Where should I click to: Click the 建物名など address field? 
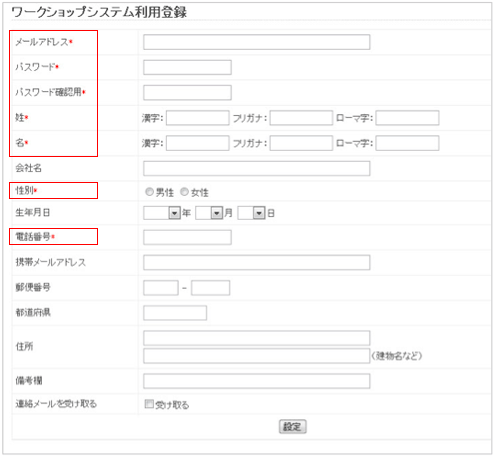pos(256,356)
